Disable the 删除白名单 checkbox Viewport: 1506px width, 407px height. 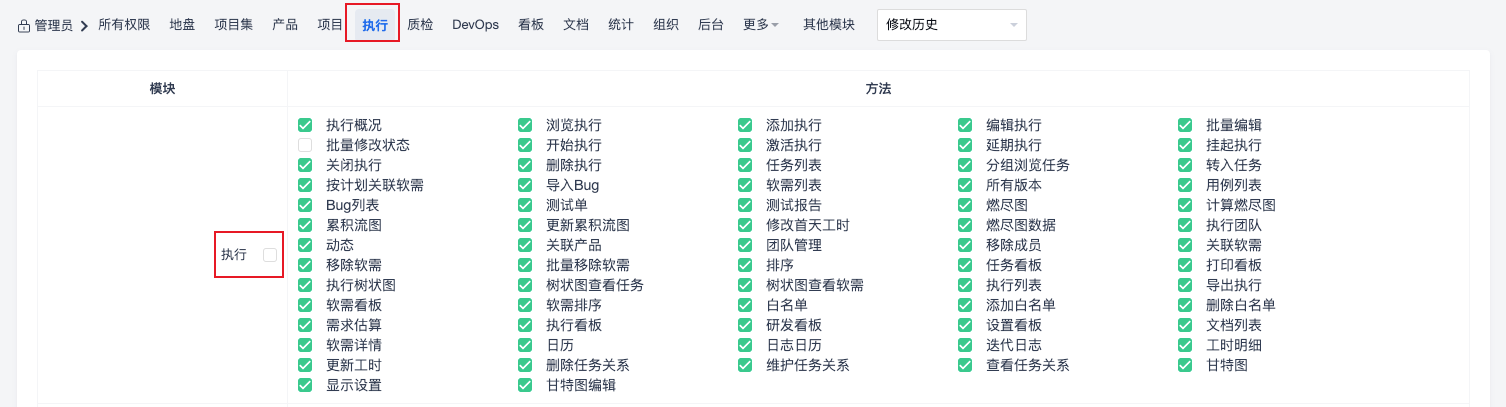click(1185, 305)
